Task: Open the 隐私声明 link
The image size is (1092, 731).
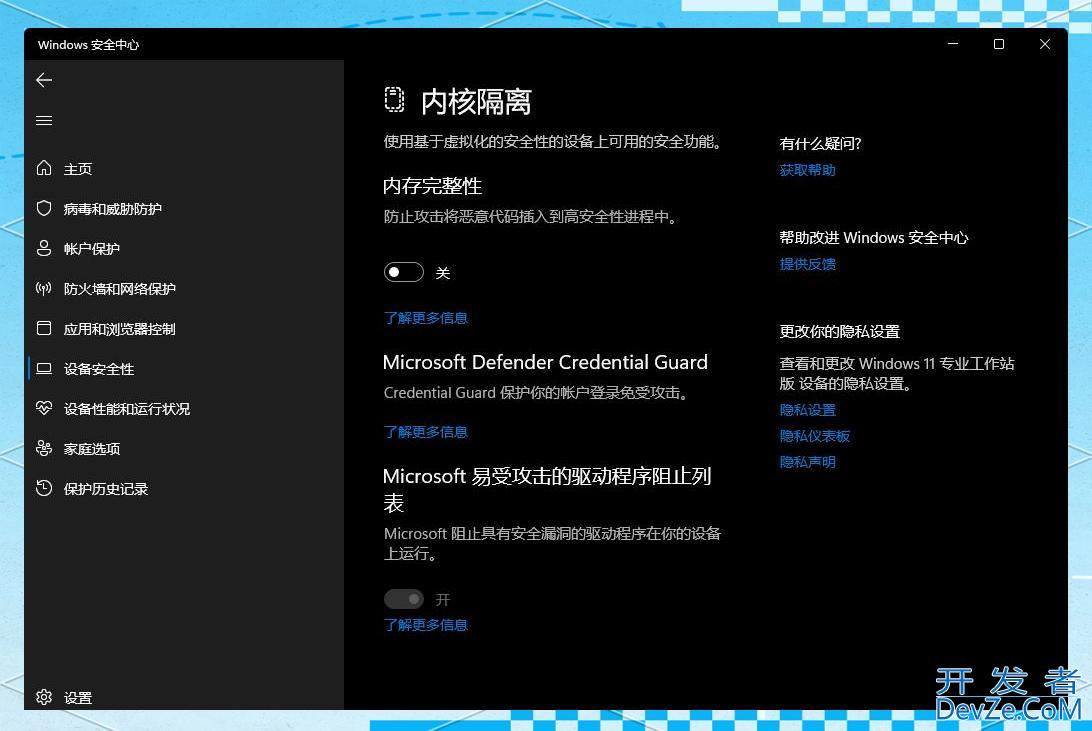Action: (807, 462)
